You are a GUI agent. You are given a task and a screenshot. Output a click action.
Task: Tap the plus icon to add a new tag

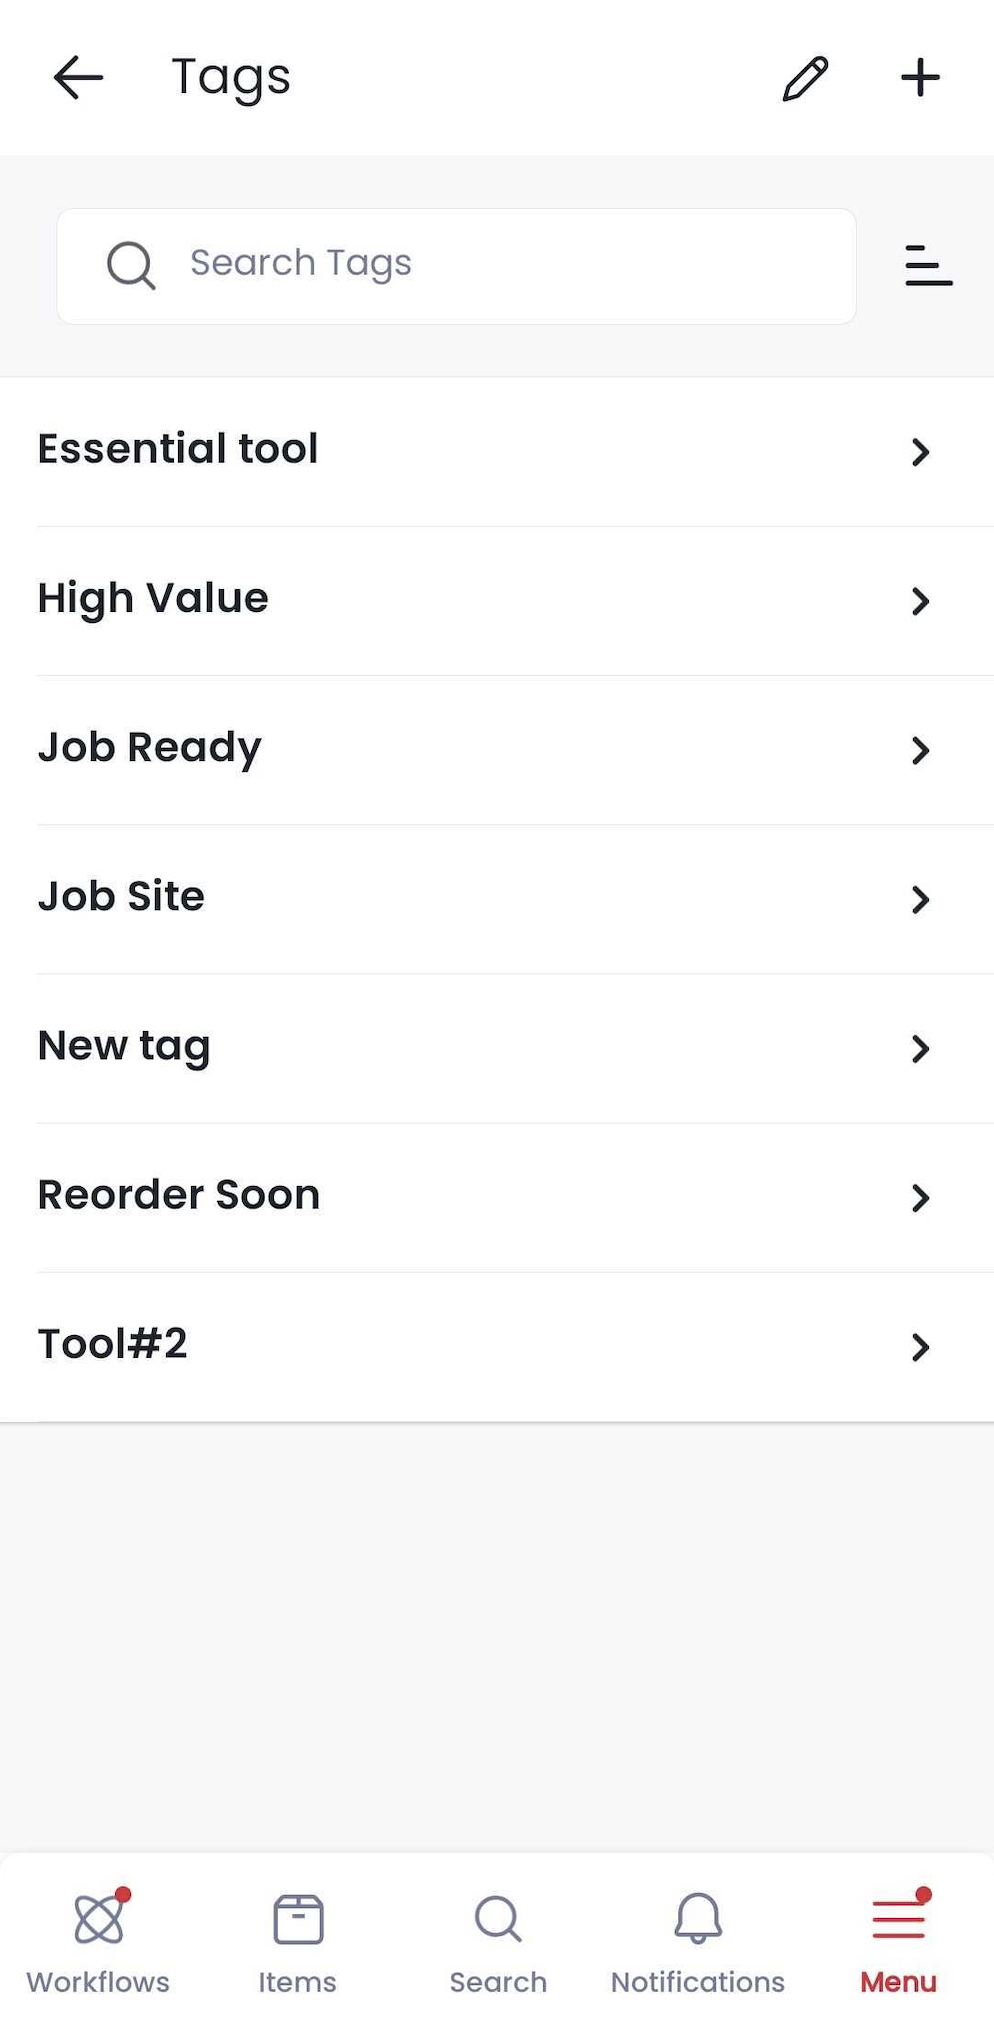click(918, 78)
